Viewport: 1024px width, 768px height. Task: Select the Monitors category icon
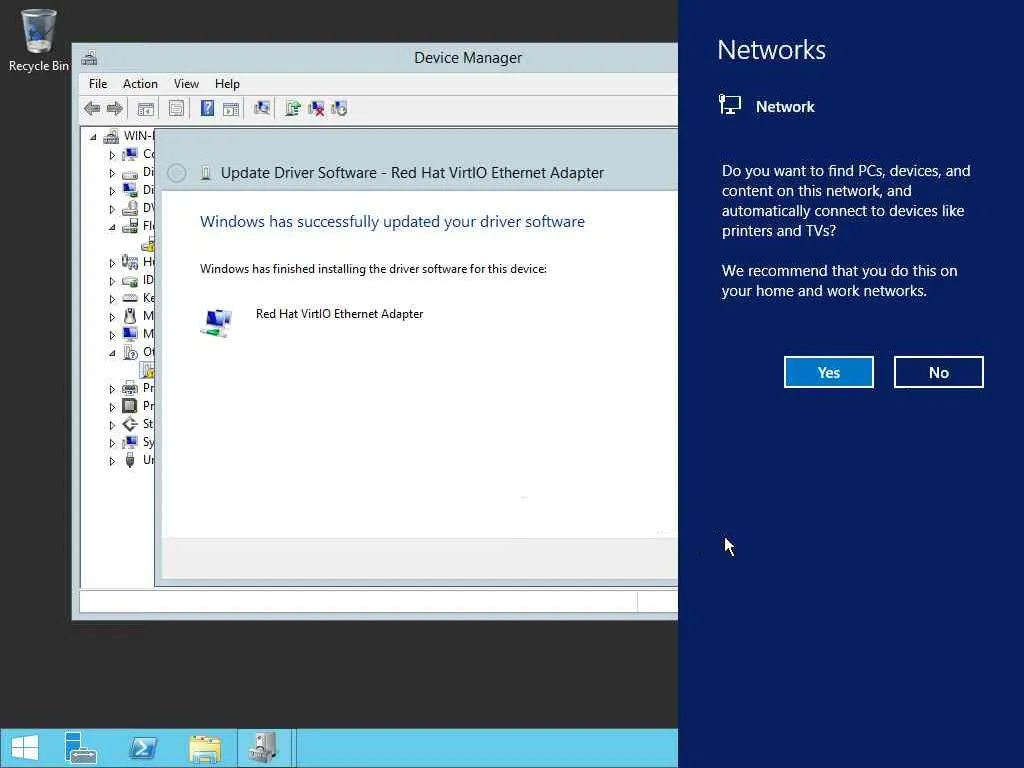tap(130, 334)
